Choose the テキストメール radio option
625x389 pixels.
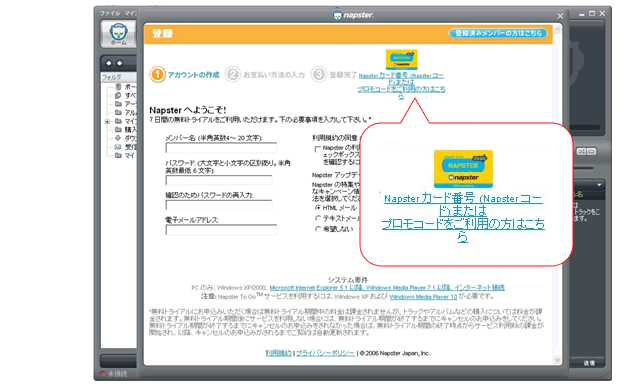click(x=318, y=218)
